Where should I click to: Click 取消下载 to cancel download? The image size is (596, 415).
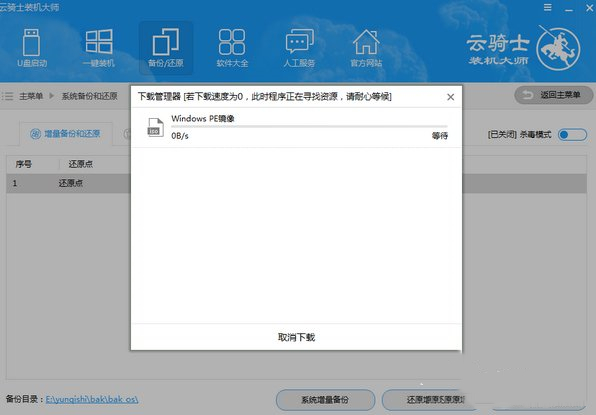[x=296, y=337]
